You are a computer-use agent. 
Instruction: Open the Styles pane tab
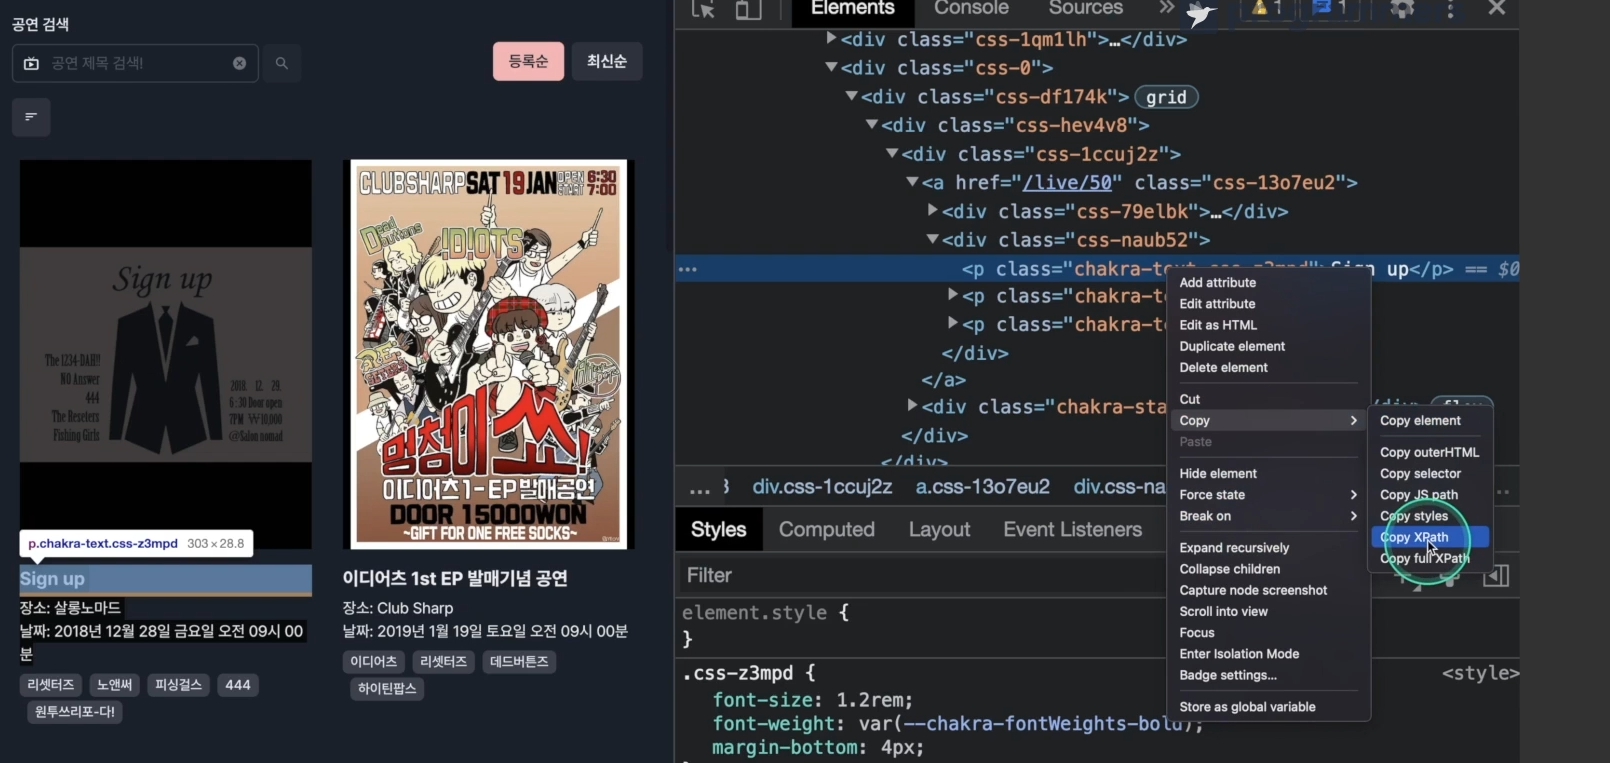tap(718, 530)
